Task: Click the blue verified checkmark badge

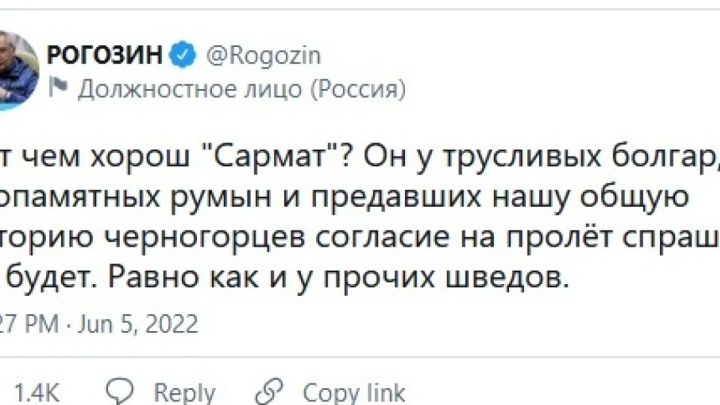Action: (185, 54)
